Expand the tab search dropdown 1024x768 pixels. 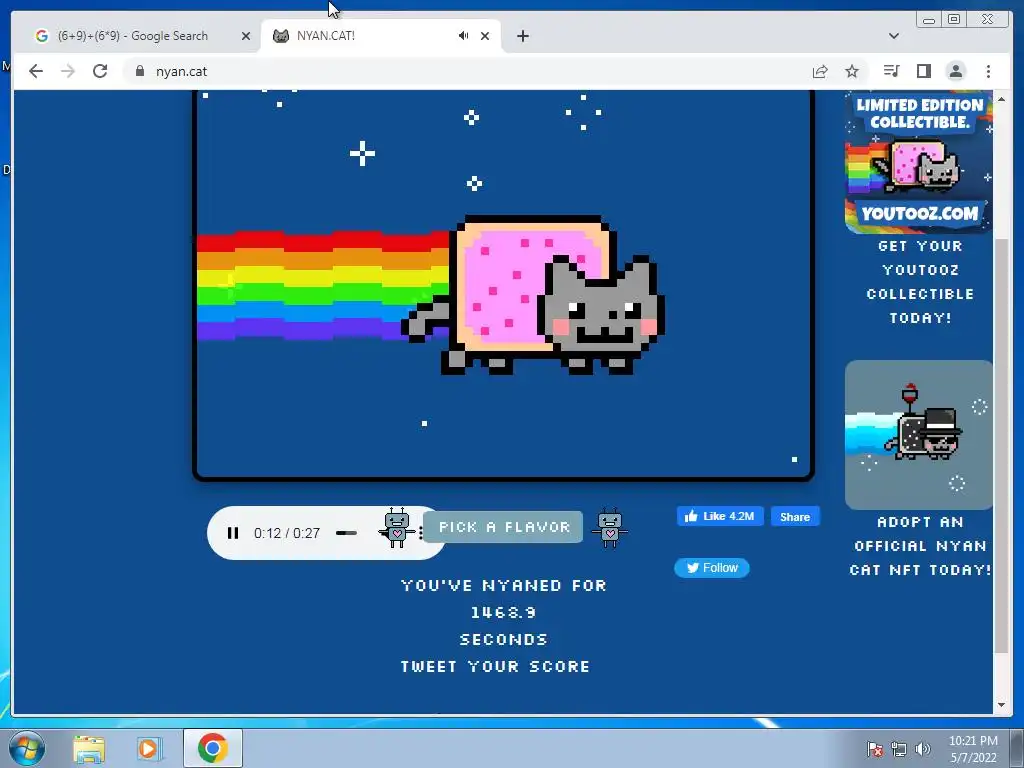[893, 36]
